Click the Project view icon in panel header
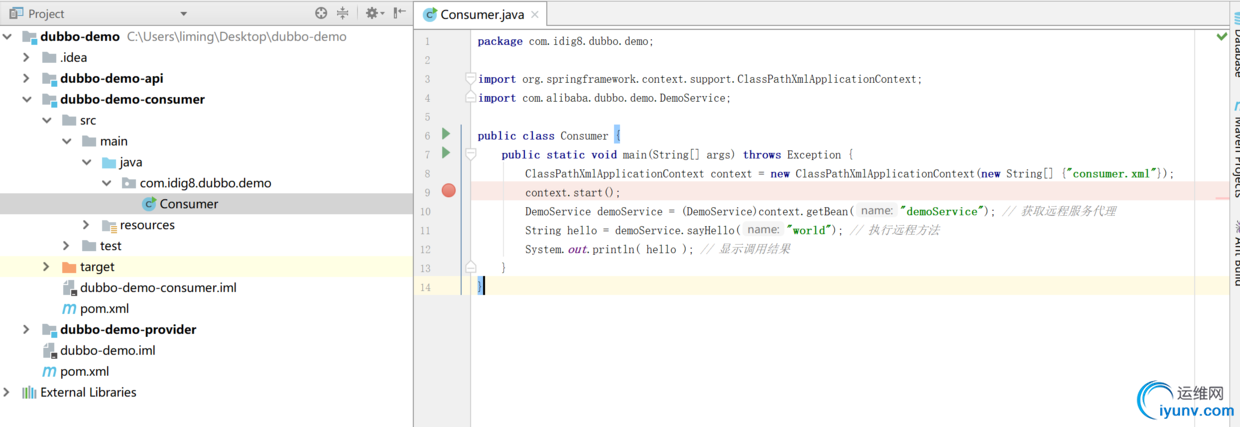This screenshot has height=427, width=1240. (15, 14)
